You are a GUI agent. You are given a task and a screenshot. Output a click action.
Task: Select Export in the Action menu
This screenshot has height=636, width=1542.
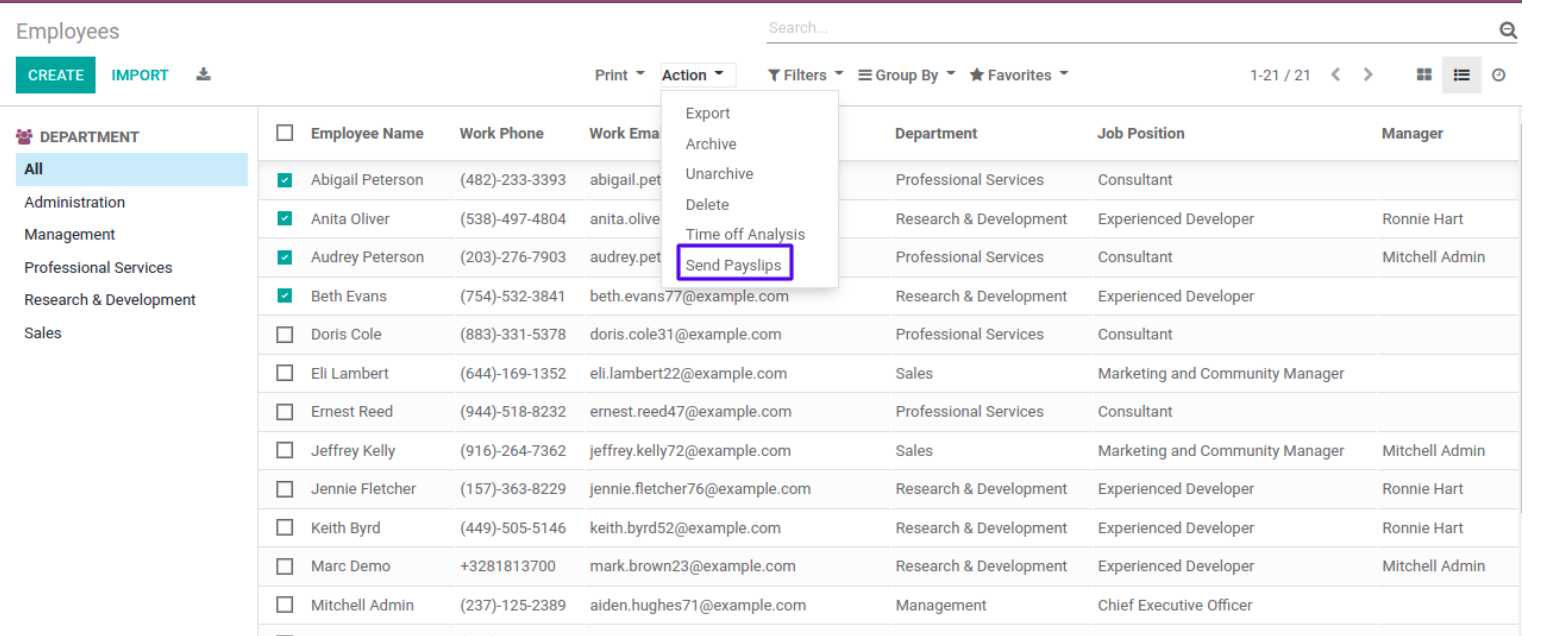pyautogui.click(x=707, y=114)
